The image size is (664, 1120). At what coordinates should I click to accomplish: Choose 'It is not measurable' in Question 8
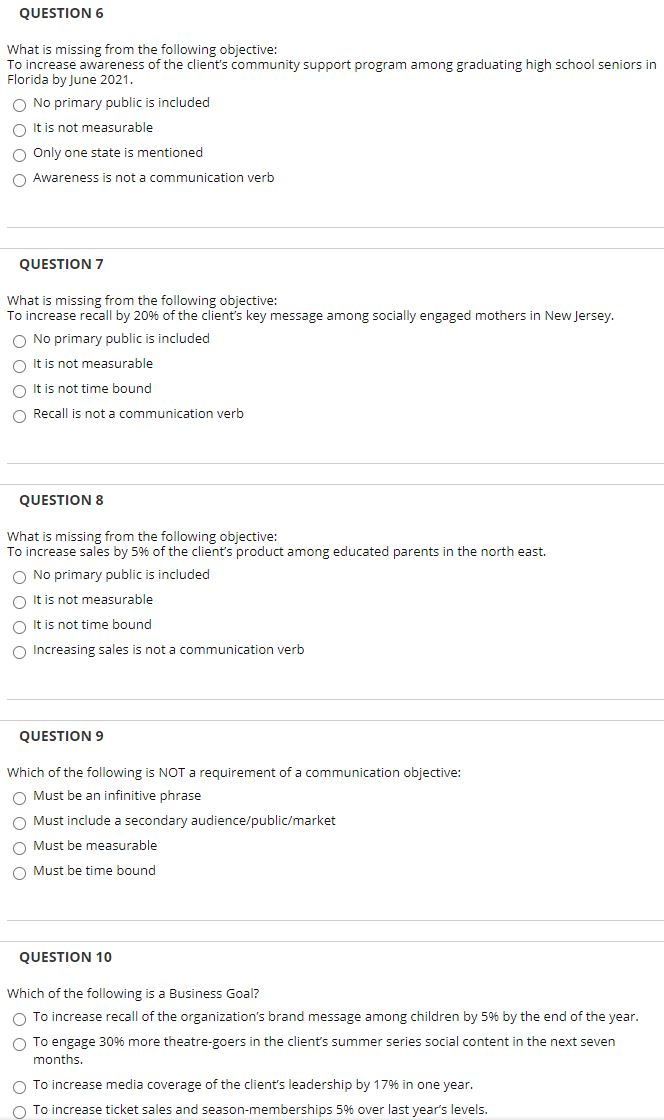click(x=20, y=601)
